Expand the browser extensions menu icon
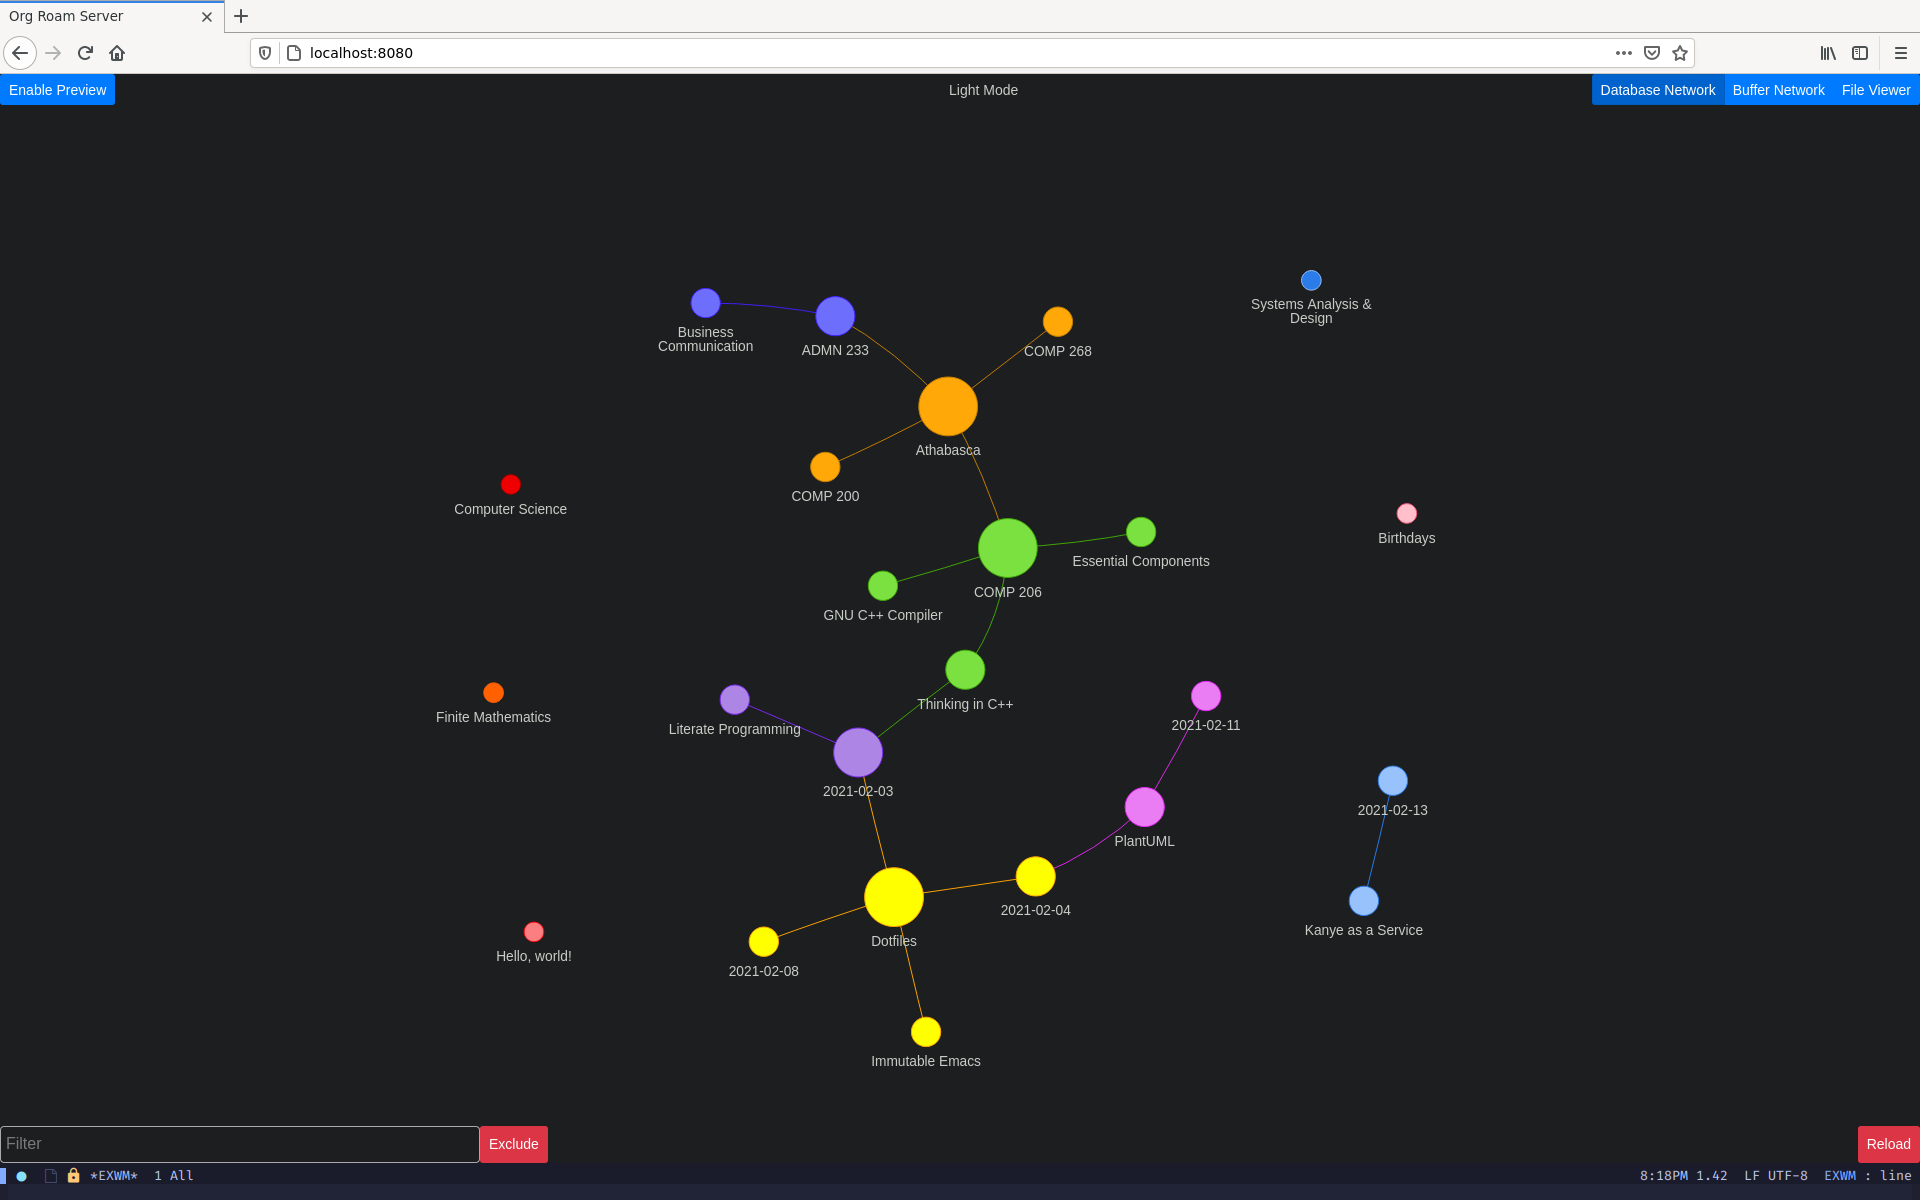 click(1626, 53)
